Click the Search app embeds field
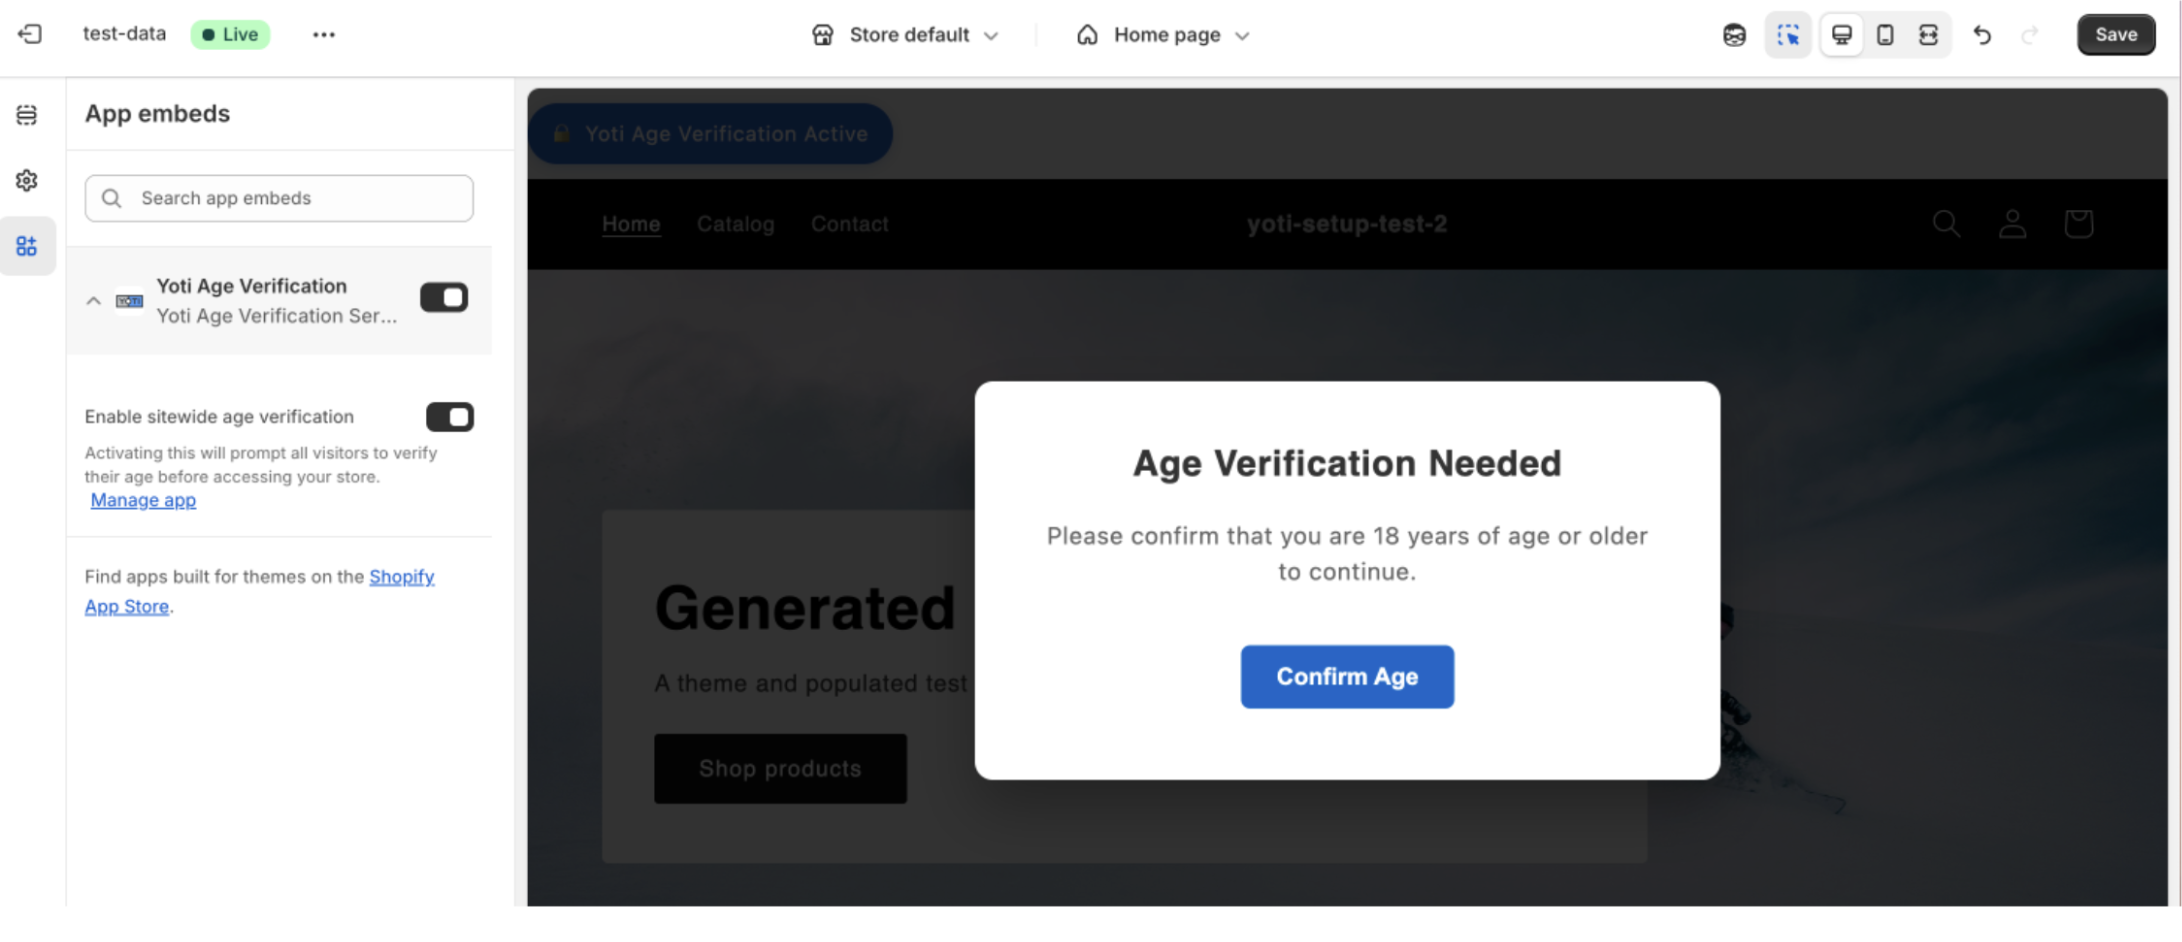 280,198
